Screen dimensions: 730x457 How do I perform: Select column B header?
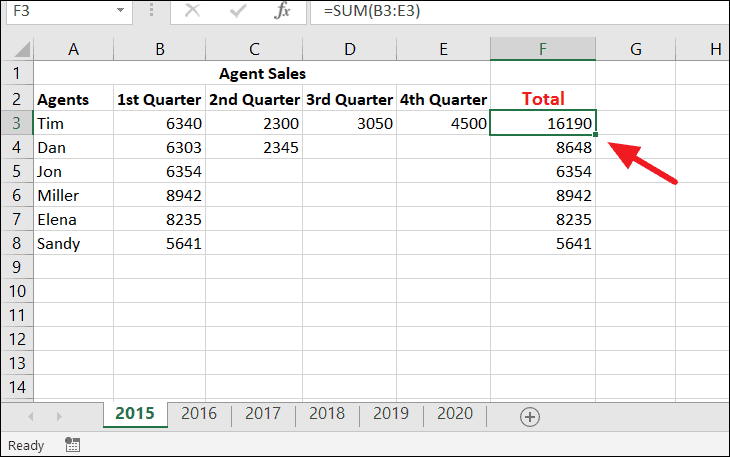[x=160, y=49]
